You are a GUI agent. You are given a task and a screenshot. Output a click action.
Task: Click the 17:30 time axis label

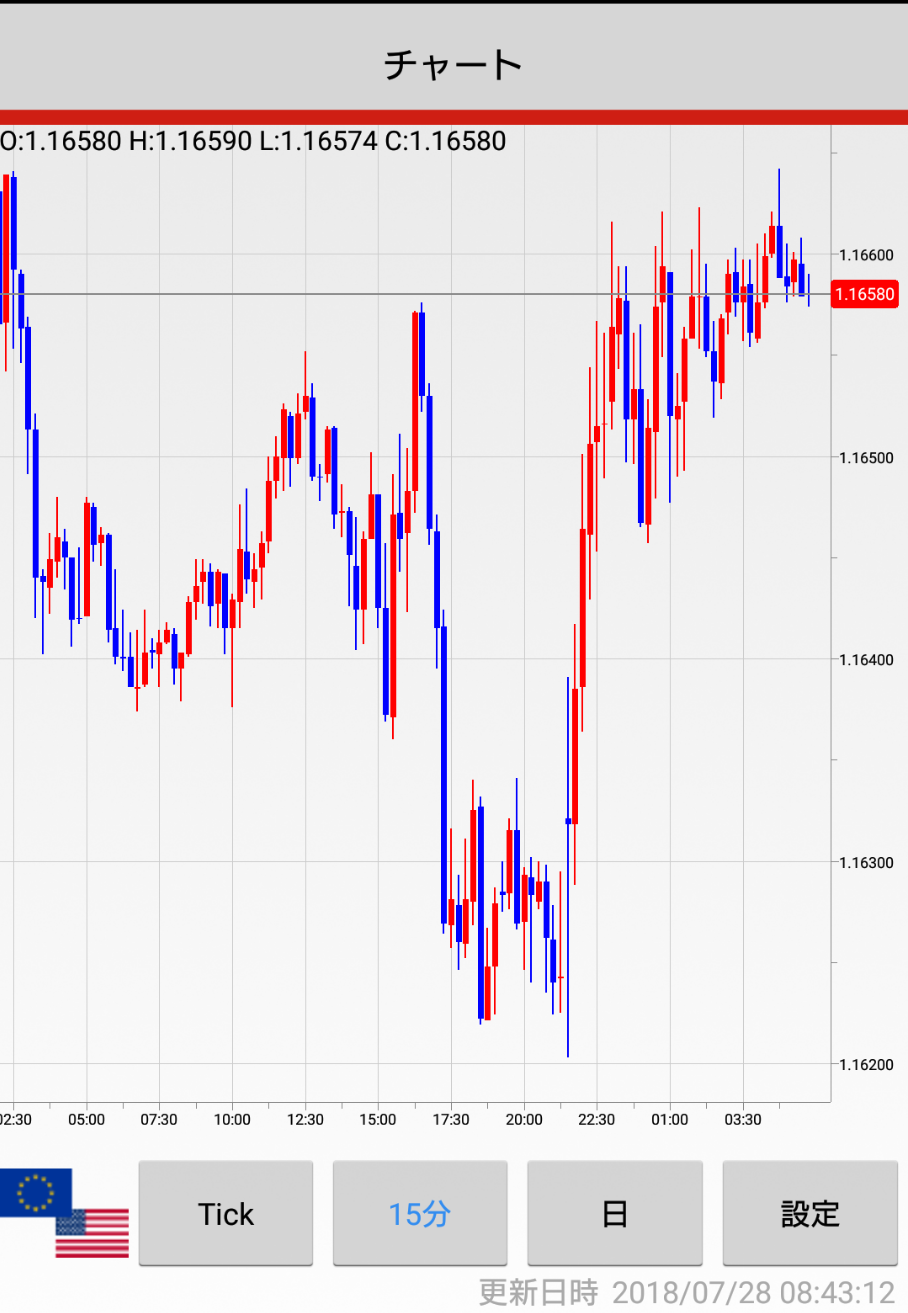tap(451, 1120)
